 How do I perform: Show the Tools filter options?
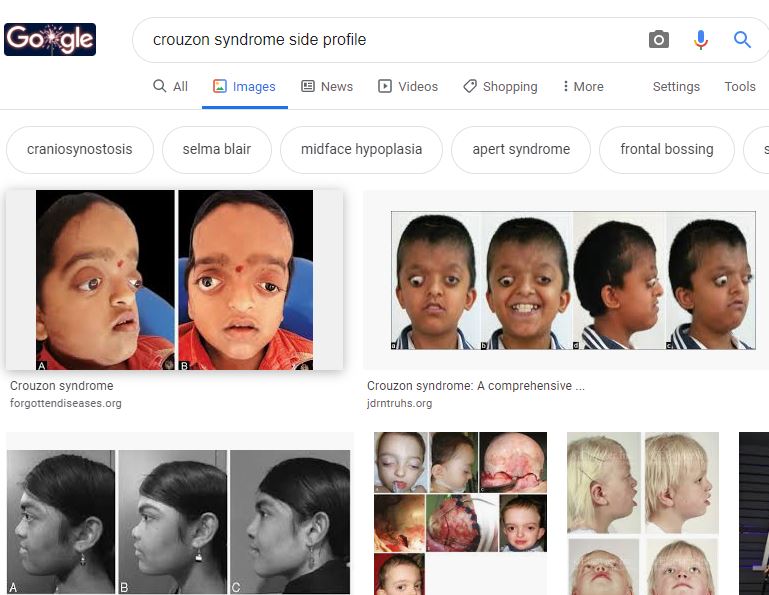[740, 86]
